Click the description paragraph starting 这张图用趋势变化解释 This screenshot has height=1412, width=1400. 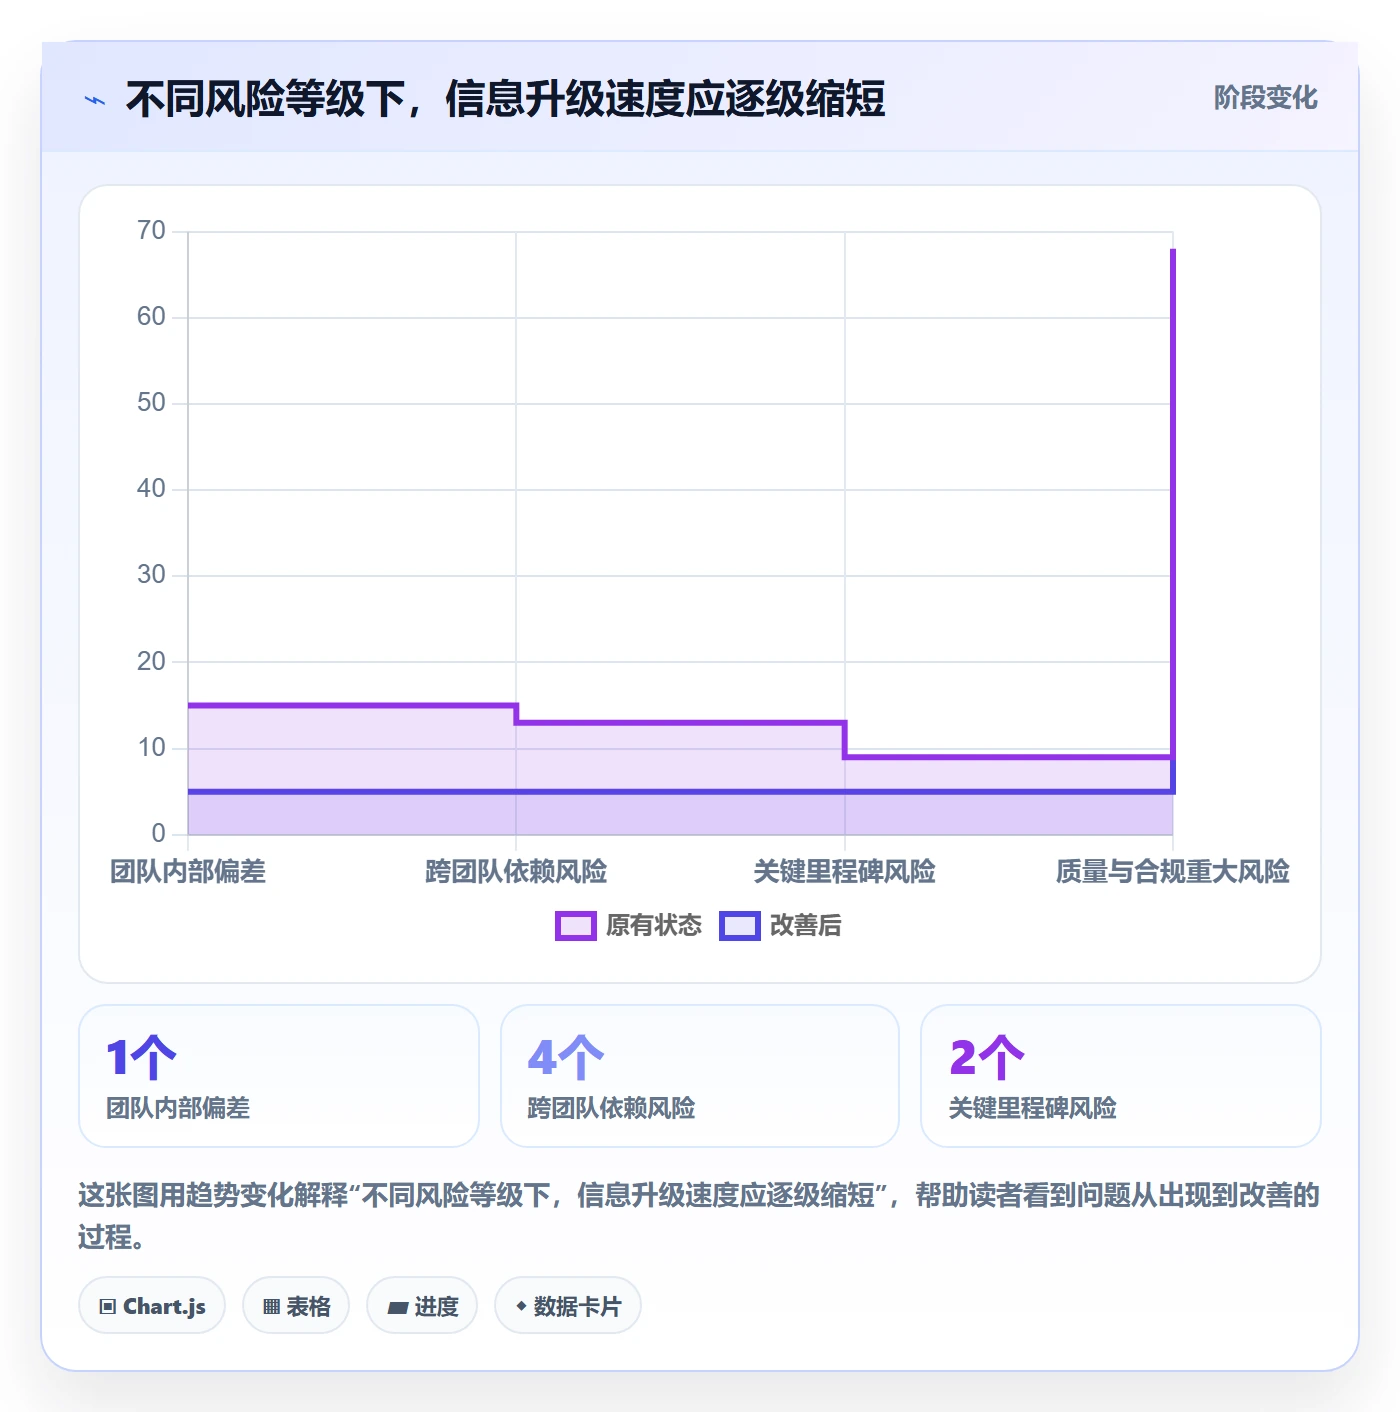(700, 1216)
